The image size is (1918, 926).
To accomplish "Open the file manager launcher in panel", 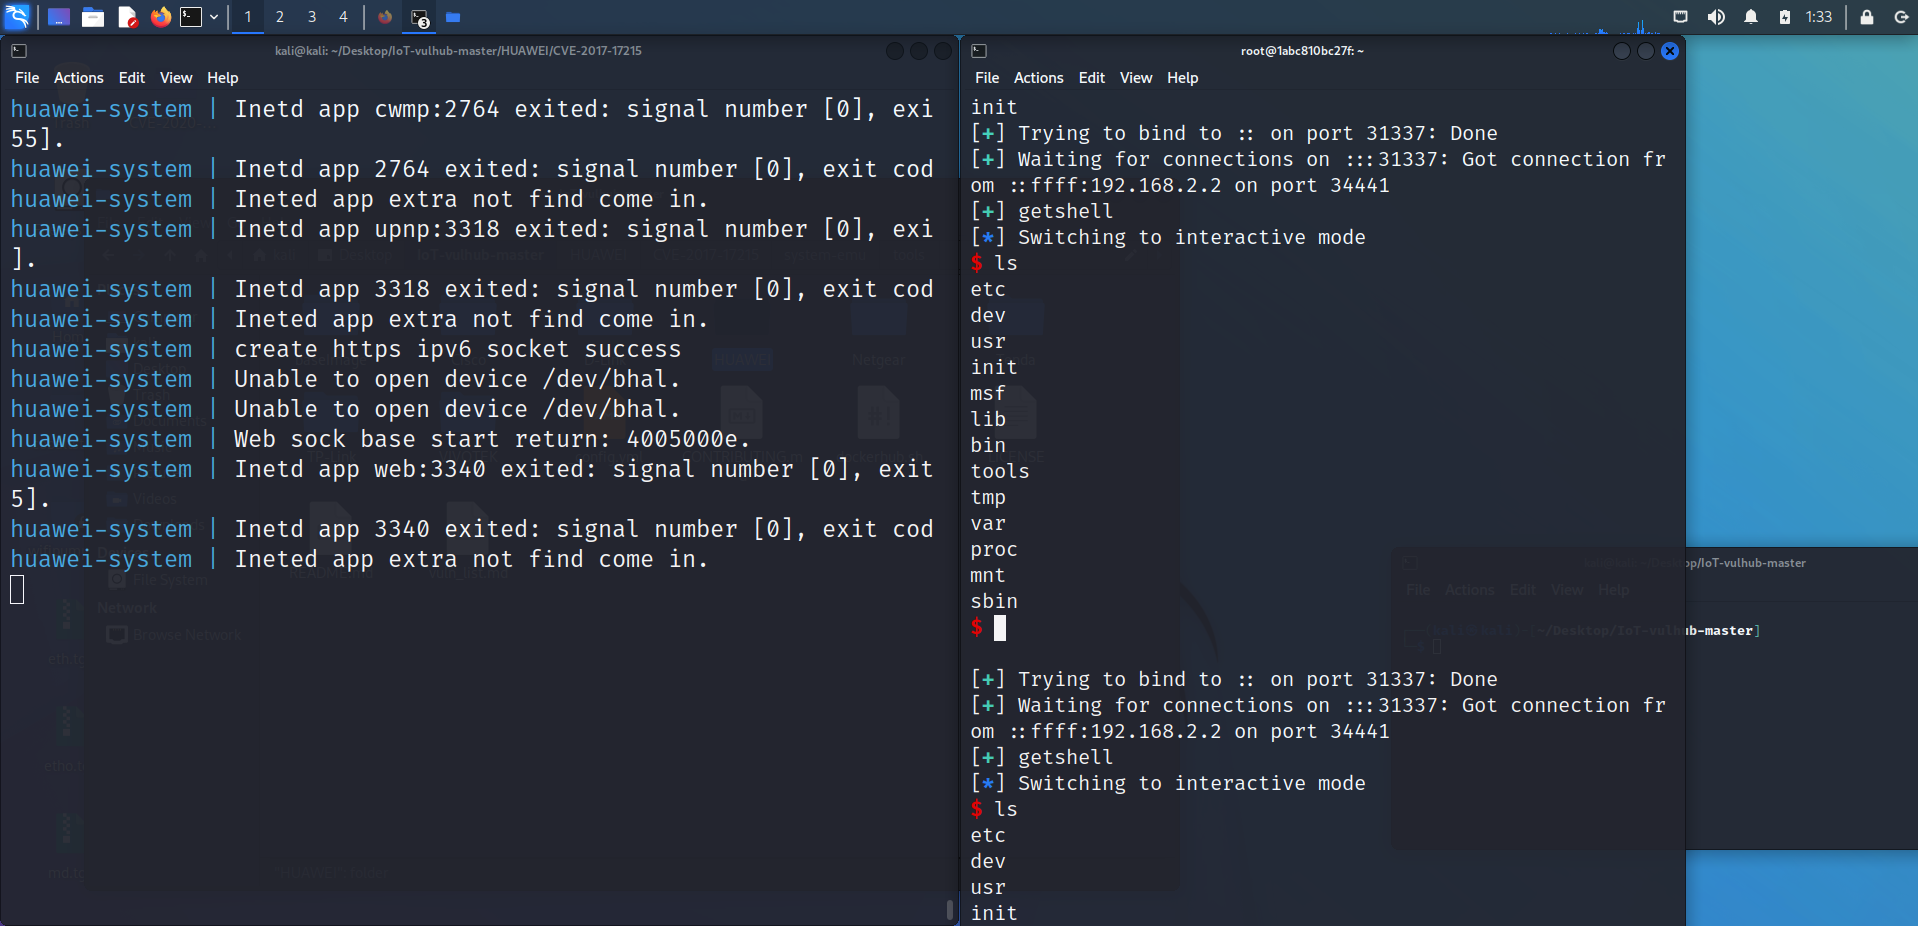I will click(93, 17).
